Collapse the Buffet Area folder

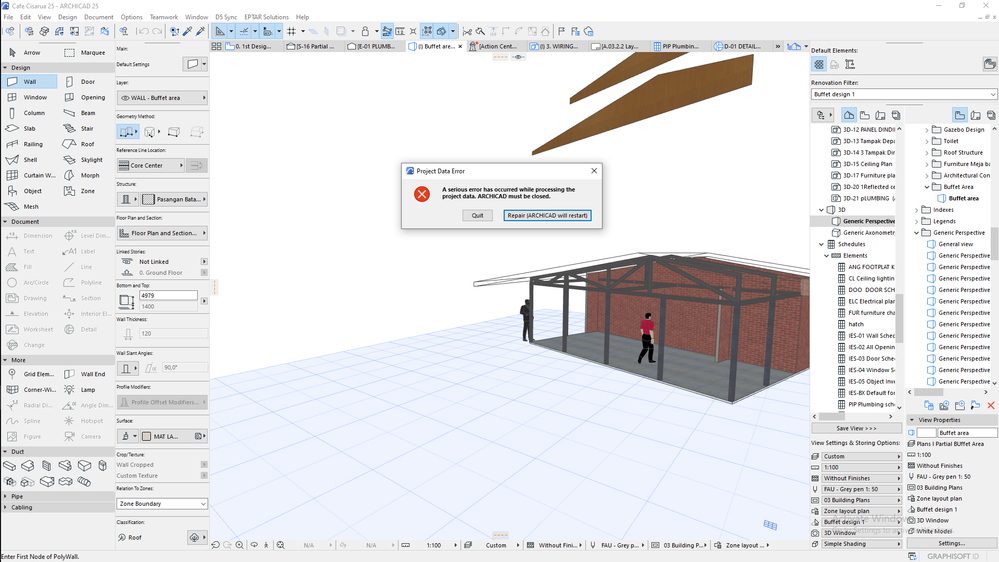pos(927,187)
